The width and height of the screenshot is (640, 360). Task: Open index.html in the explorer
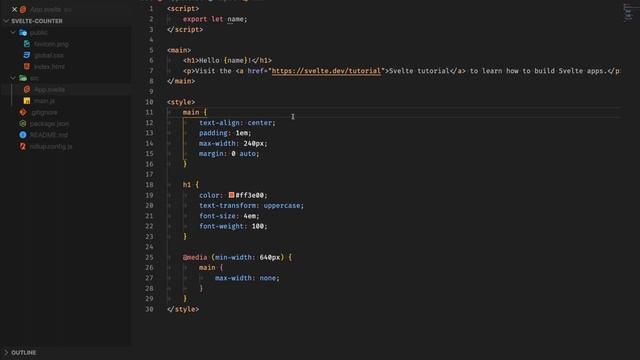49,67
